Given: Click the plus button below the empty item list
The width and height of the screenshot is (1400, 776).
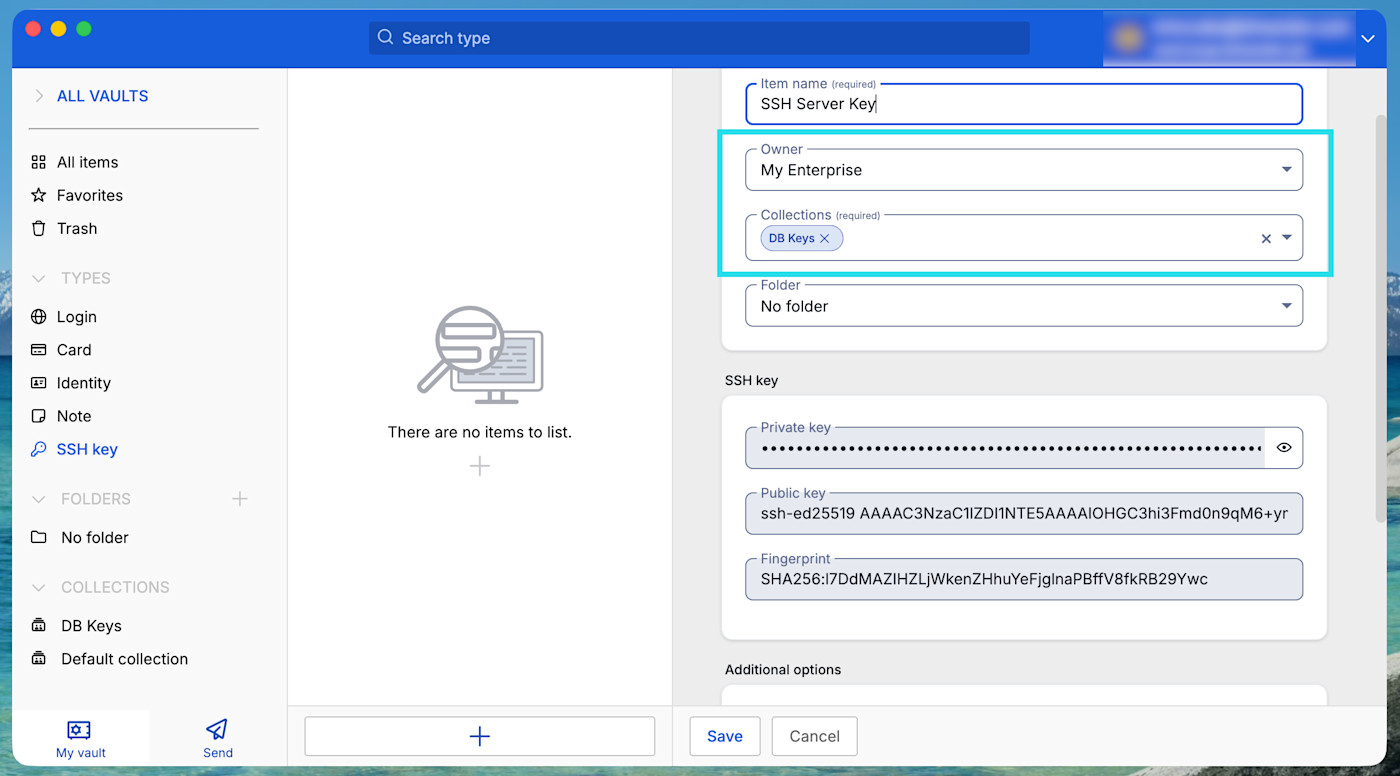Looking at the screenshot, I should pos(479,736).
